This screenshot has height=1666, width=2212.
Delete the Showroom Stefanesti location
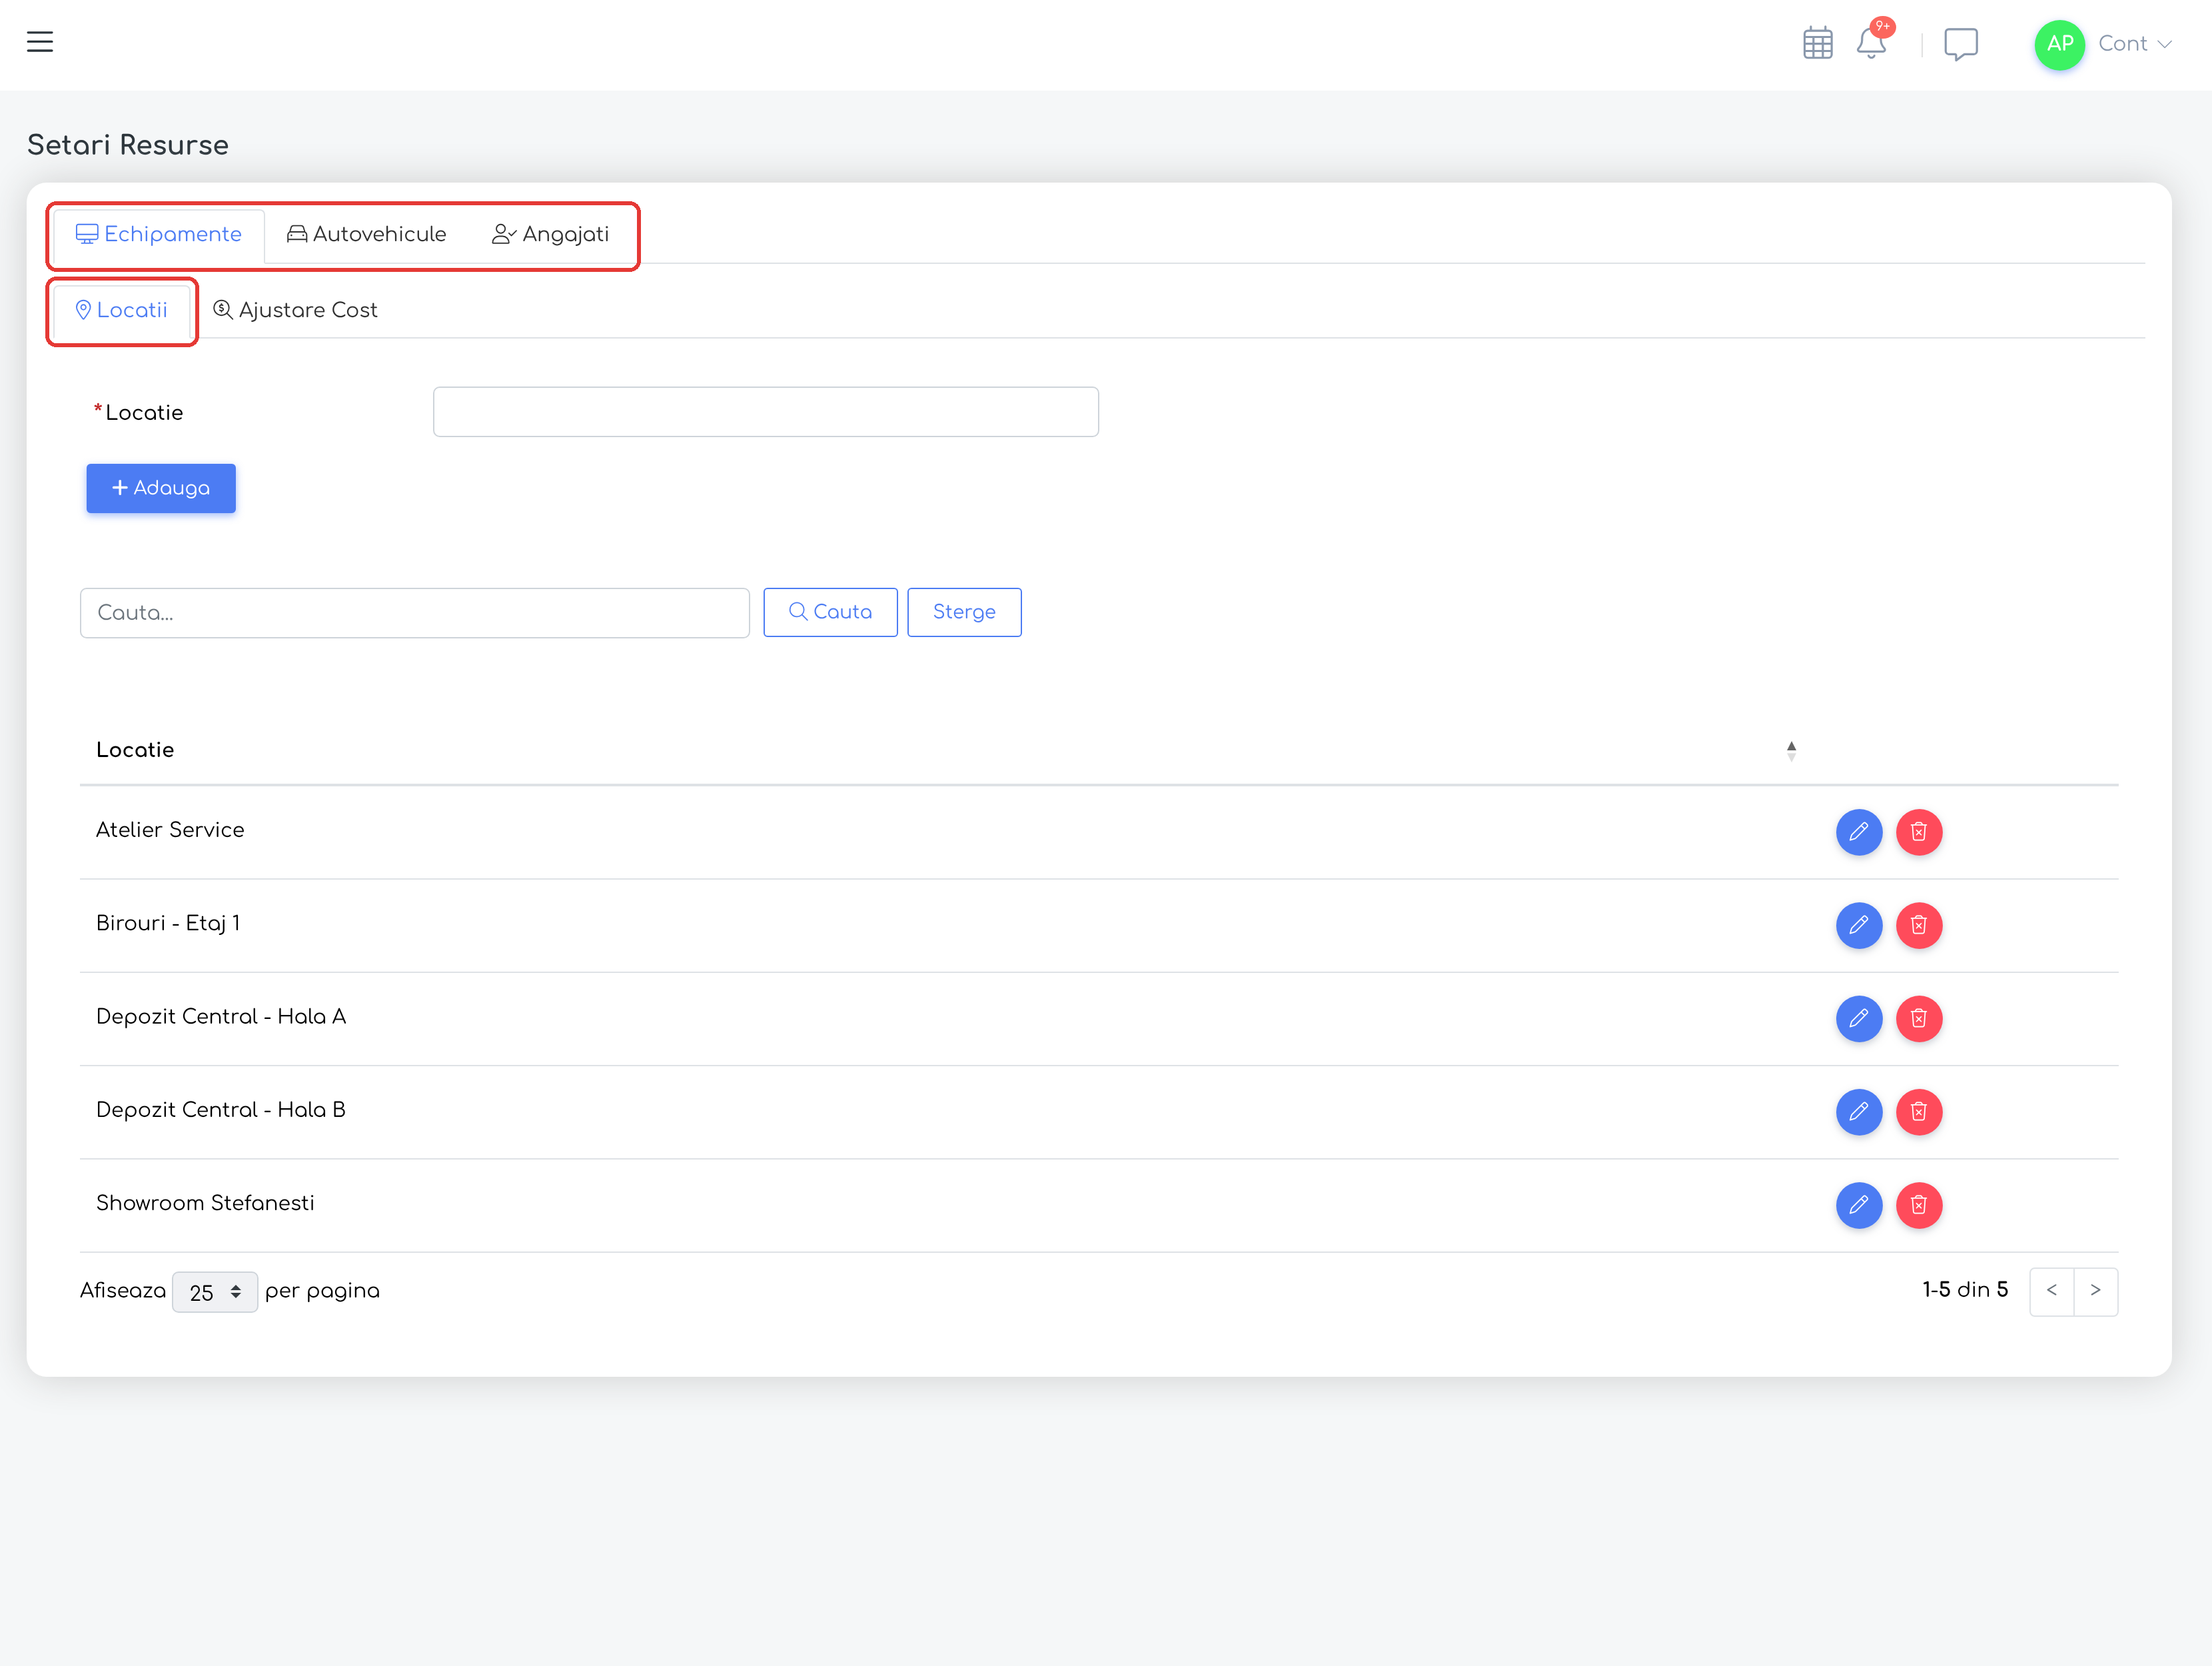1919,1205
